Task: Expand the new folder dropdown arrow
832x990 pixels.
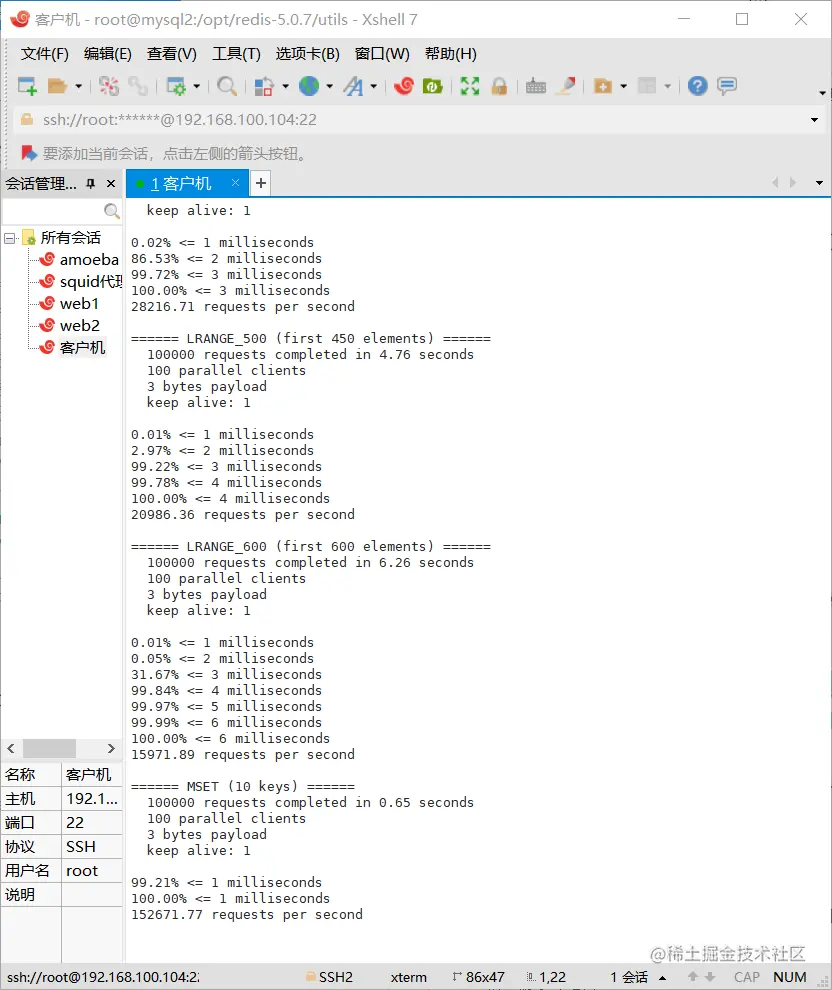Action: (x=623, y=86)
